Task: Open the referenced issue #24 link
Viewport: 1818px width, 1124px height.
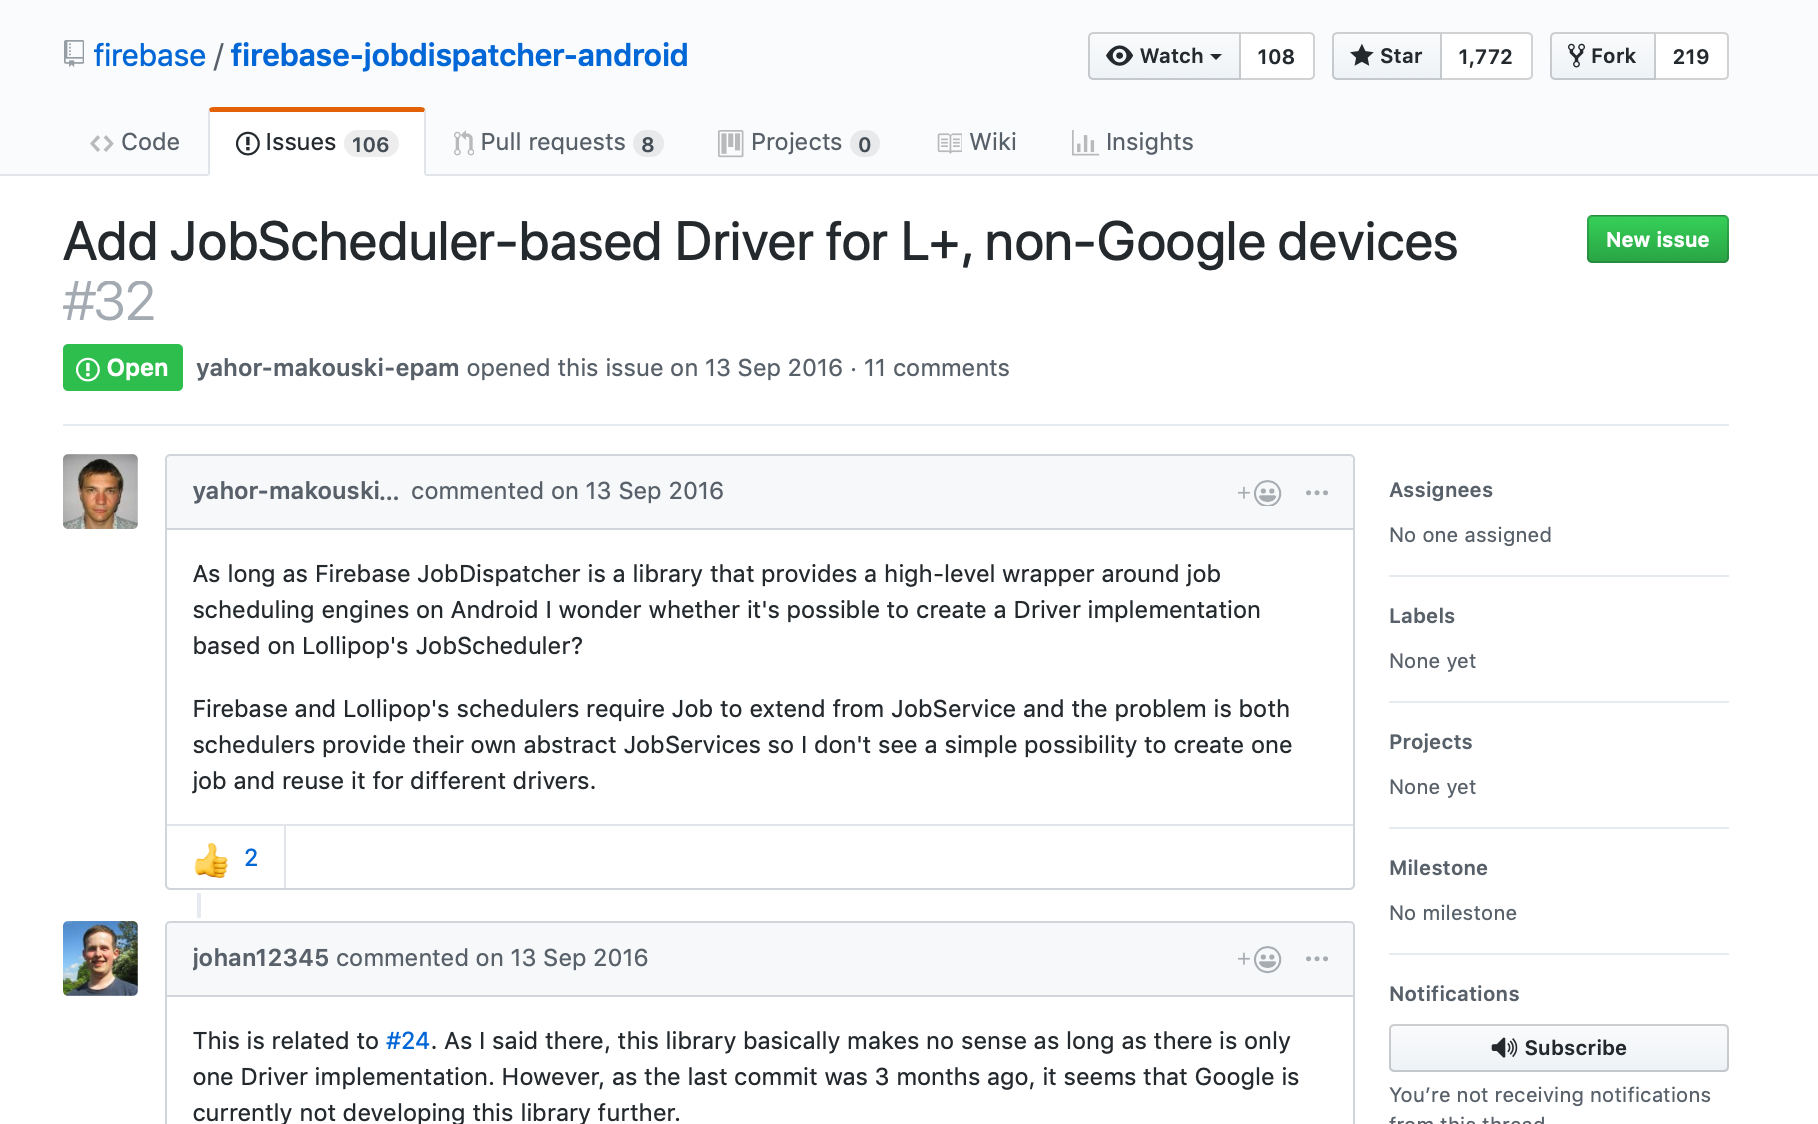Action: click(x=408, y=1041)
